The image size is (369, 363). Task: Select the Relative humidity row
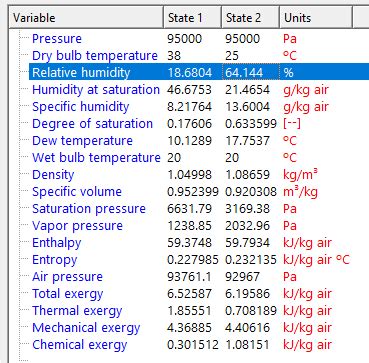tap(199, 72)
